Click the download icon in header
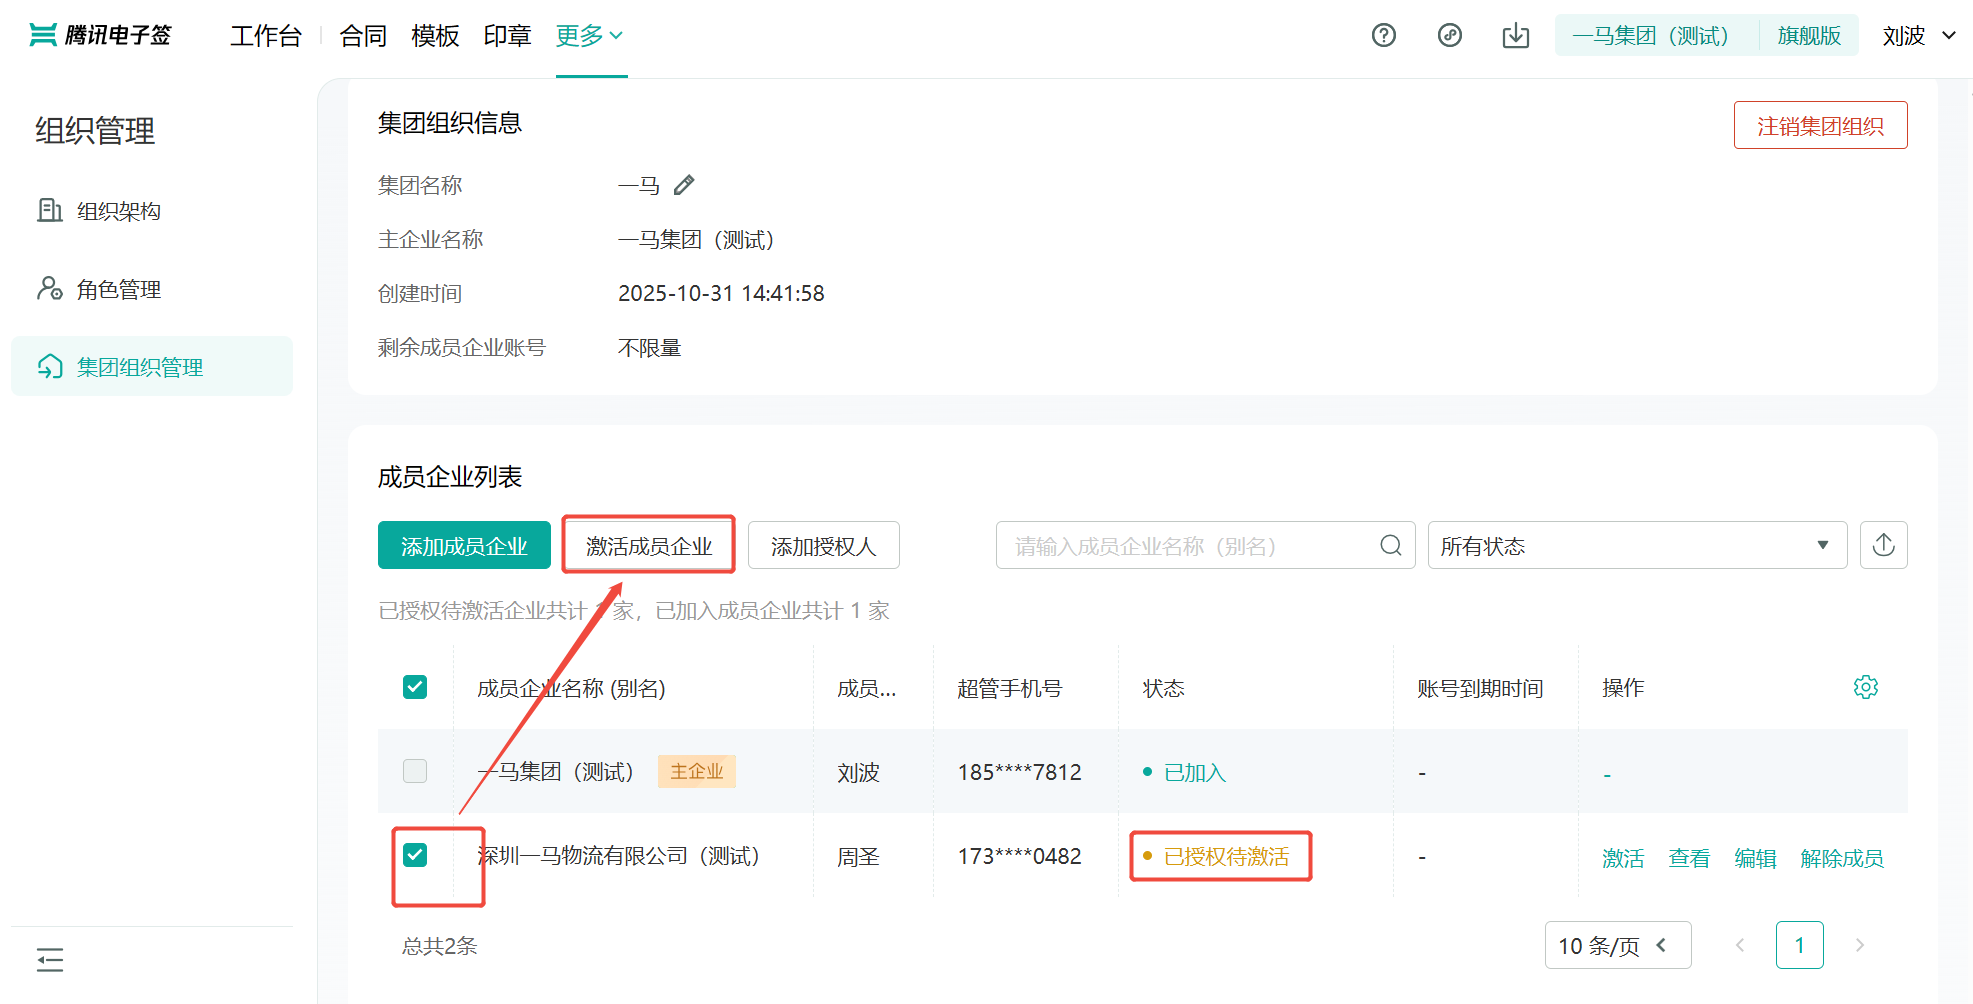This screenshot has height=1004, width=1973. (1515, 36)
